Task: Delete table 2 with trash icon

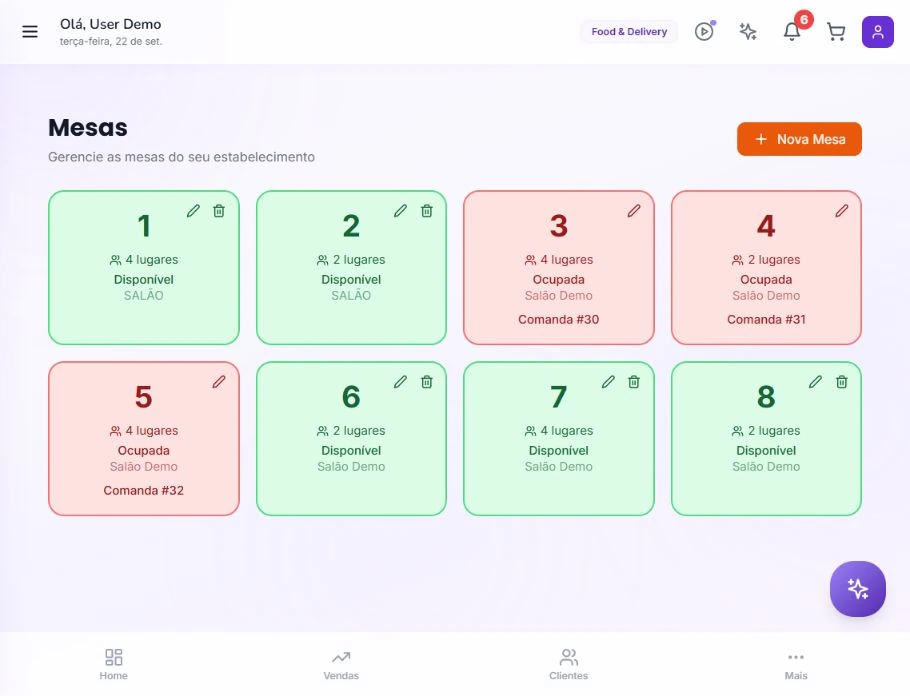Action: pos(427,211)
